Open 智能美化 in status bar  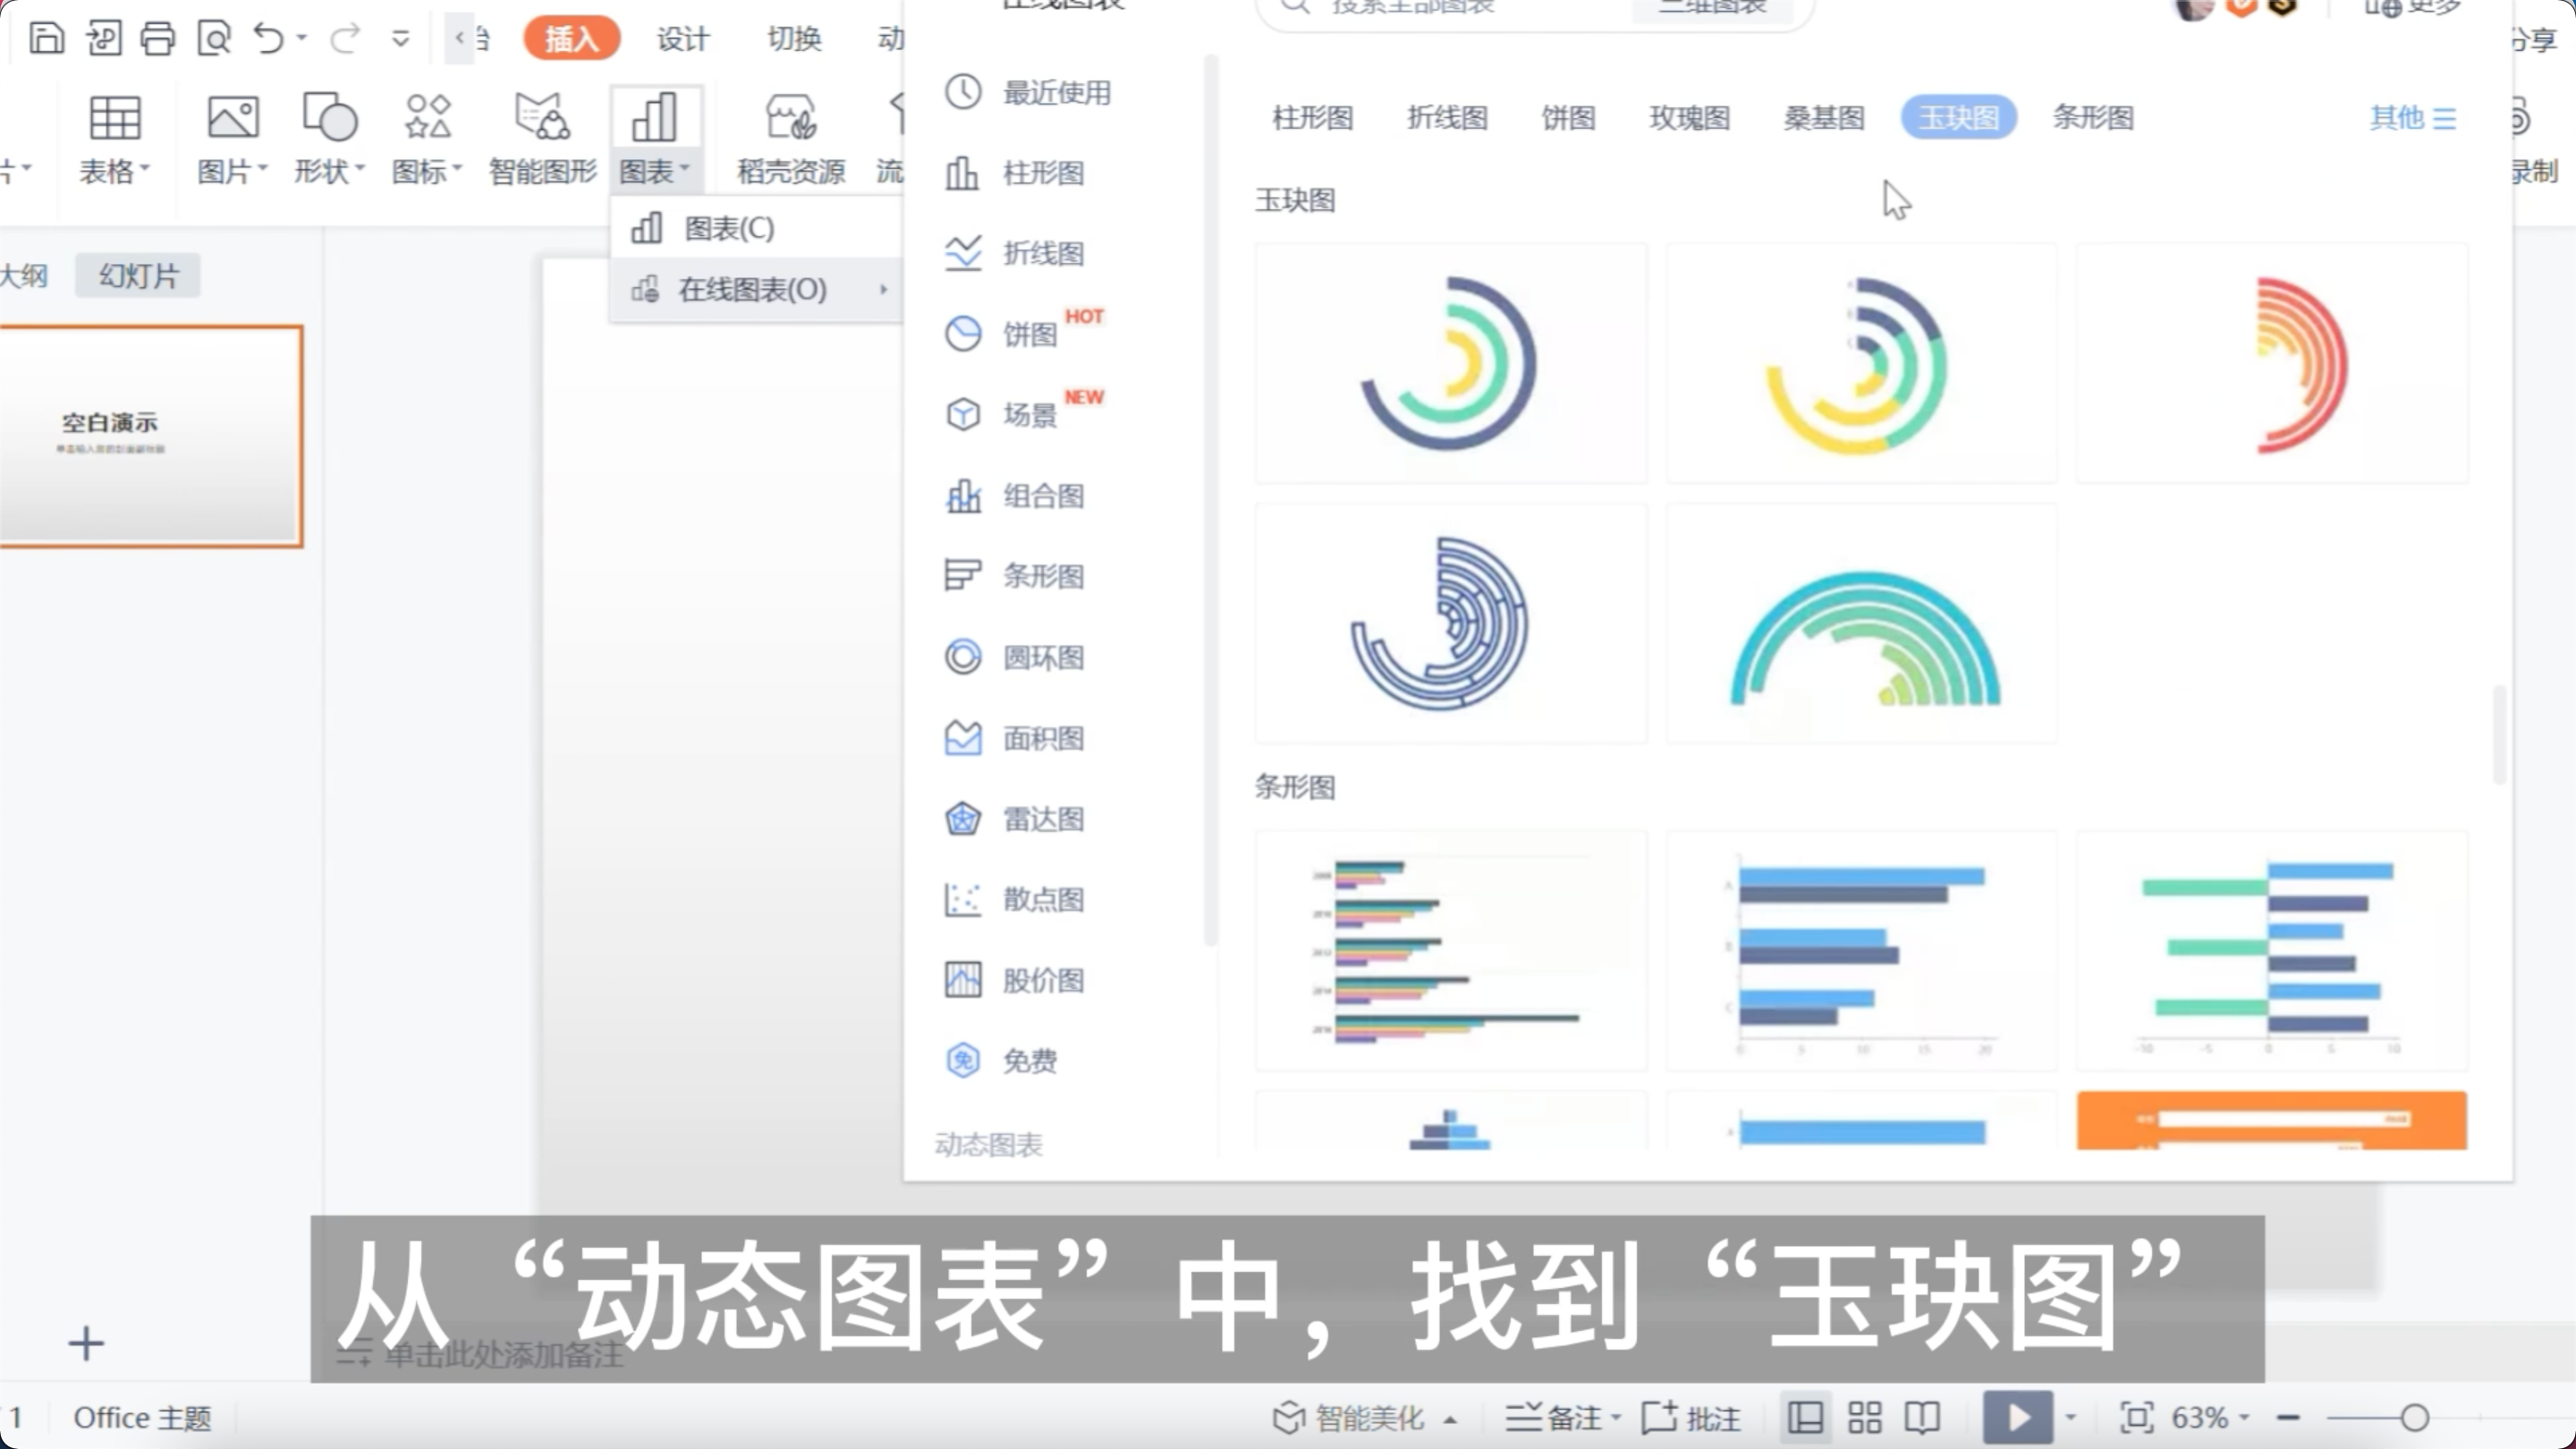[1364, 1417]
